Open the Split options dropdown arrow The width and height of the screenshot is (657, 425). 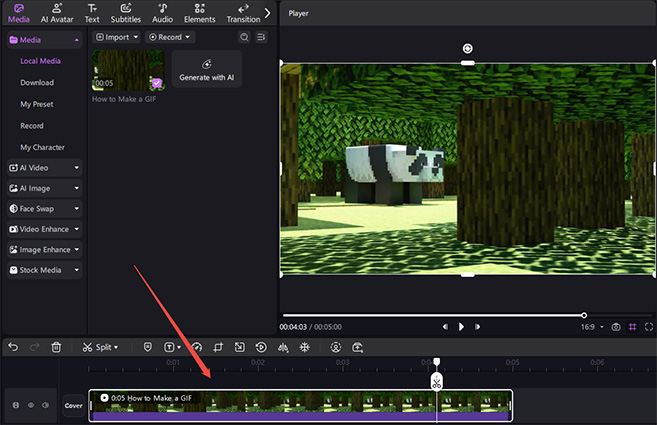coord(116,347)
